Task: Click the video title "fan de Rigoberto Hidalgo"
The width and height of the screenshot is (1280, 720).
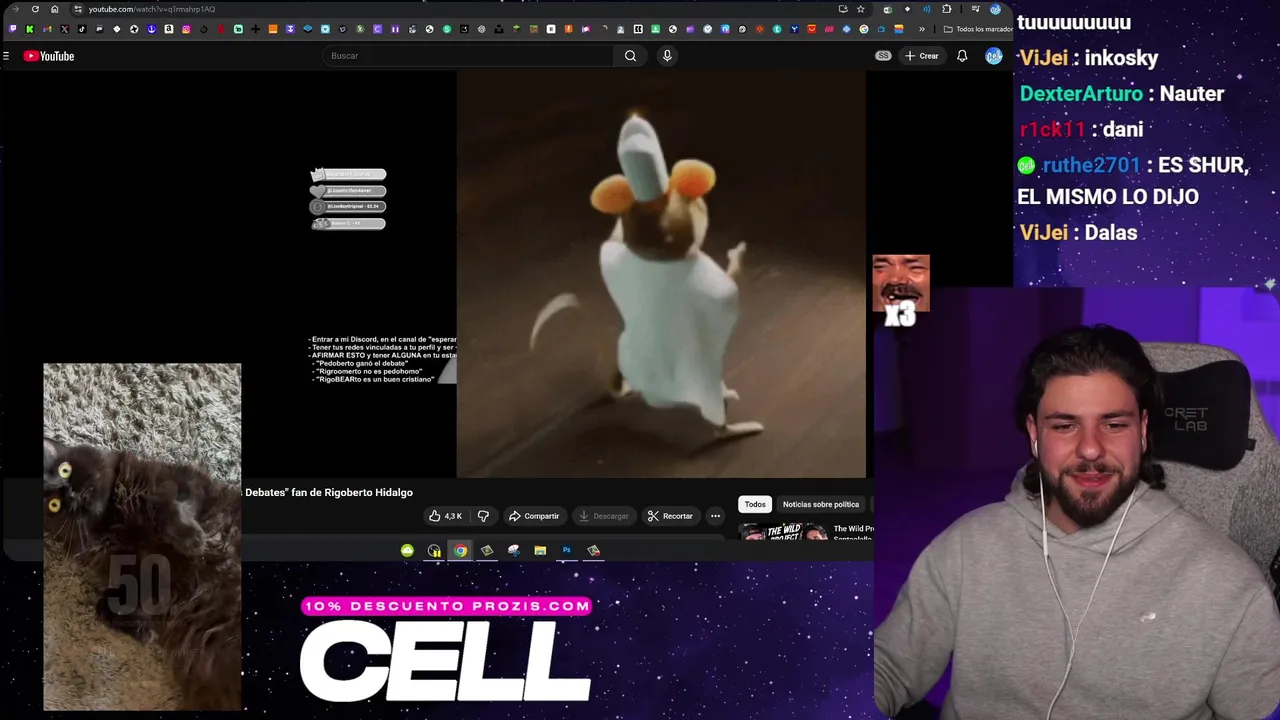Action: (351, 492)
